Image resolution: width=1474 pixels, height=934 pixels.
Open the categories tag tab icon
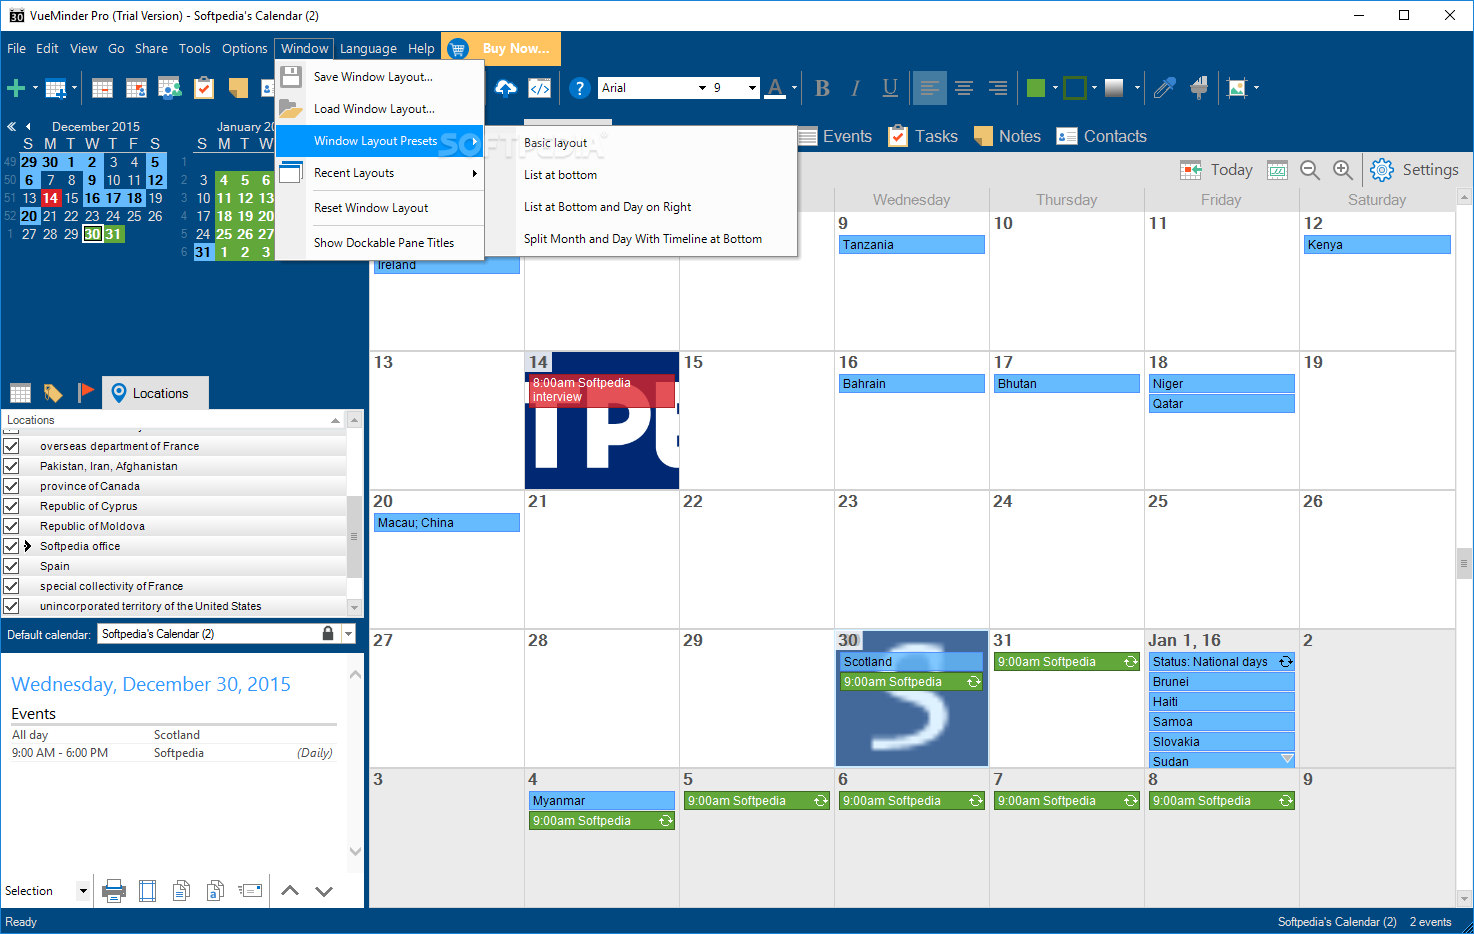pyautogui.click(x=53, y=393)
